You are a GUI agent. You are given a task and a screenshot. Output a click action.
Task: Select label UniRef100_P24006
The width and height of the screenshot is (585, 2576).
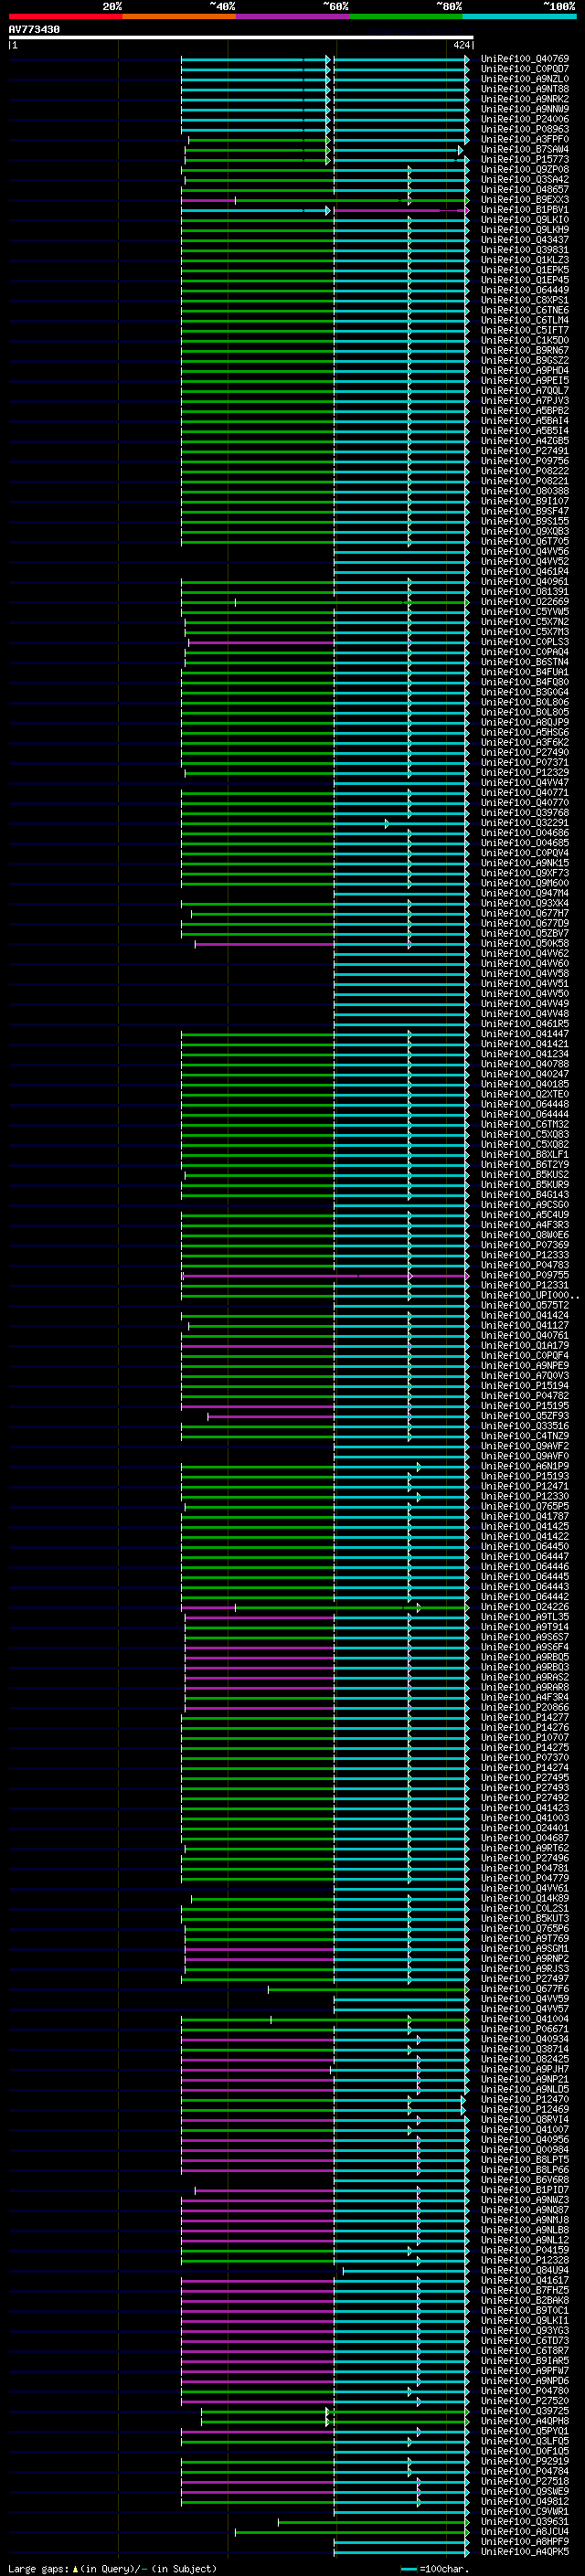pyautogui.click(x=525, y=119)
